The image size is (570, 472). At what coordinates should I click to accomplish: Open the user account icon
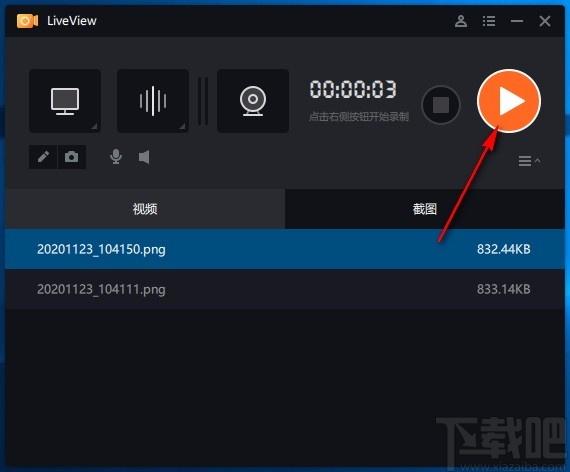point(461,21)
